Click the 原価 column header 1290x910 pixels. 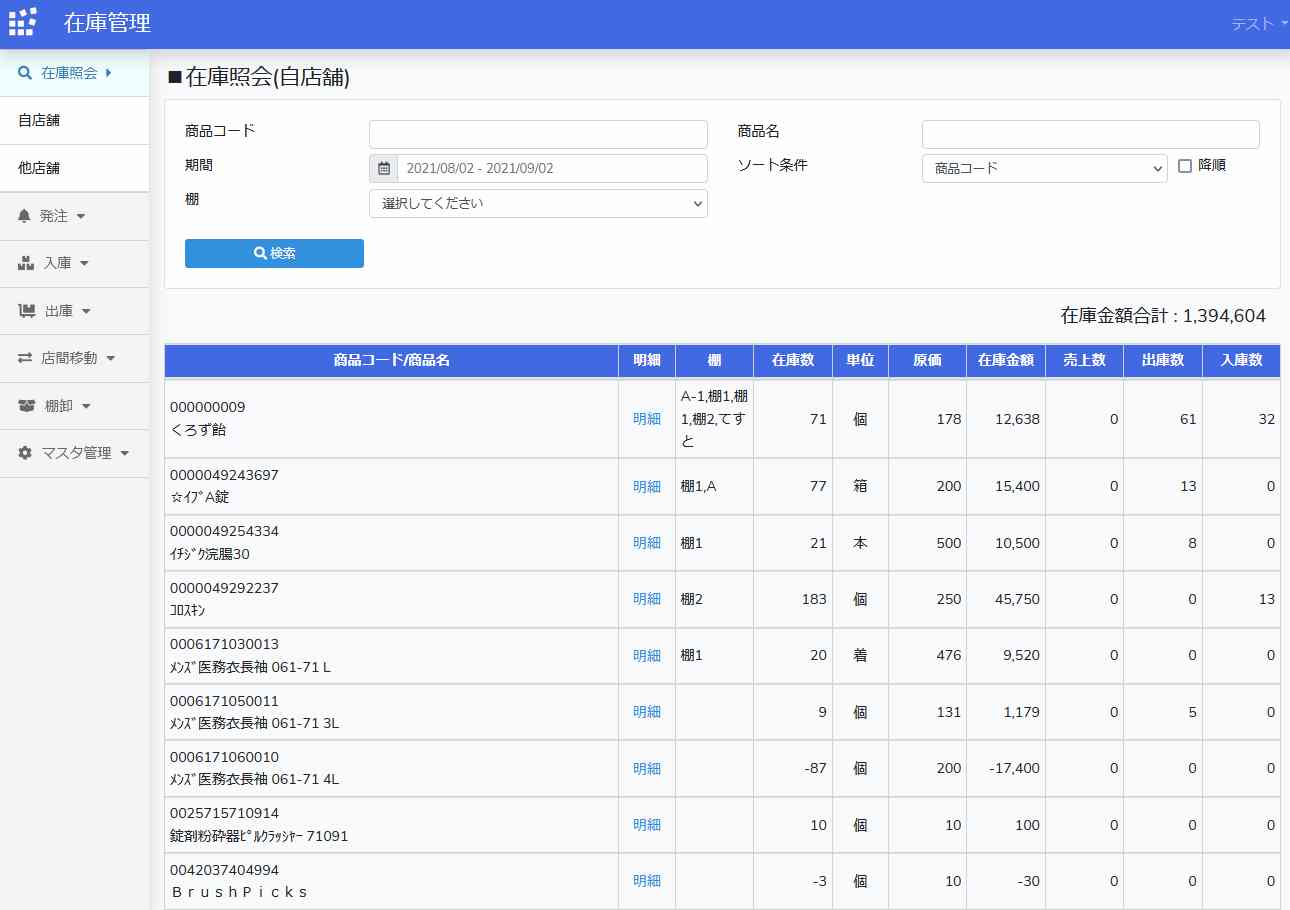click(x=927, y=360)
